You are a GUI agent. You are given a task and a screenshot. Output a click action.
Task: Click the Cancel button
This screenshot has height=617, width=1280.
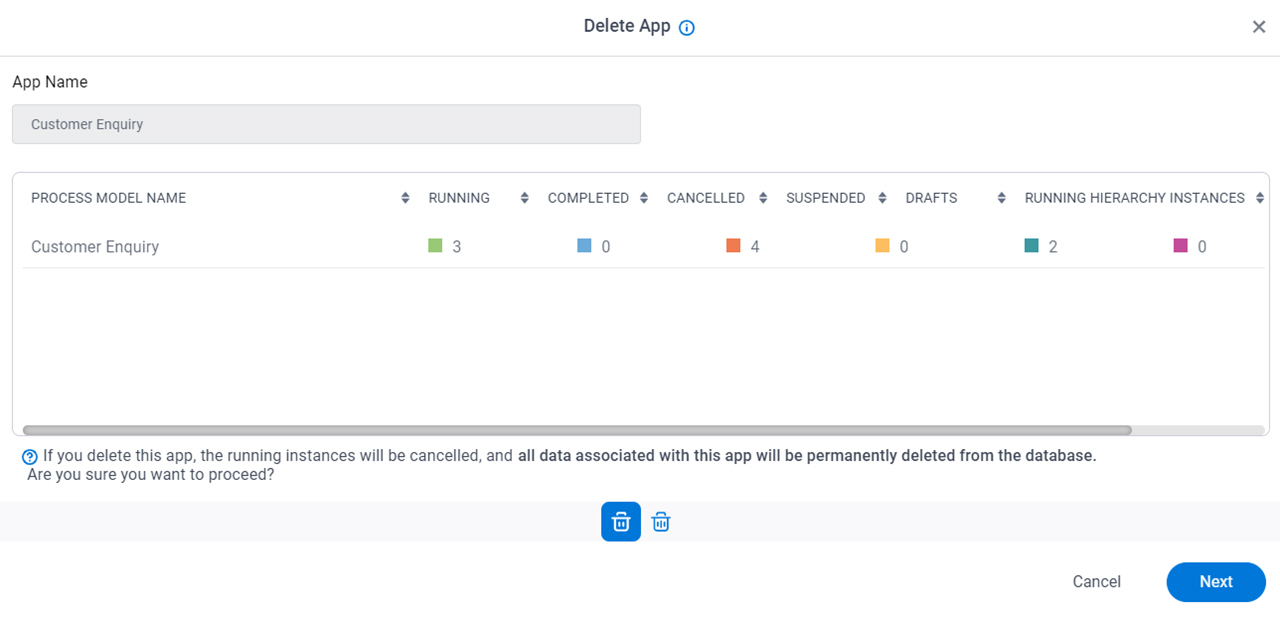(x=1097, y=582)
